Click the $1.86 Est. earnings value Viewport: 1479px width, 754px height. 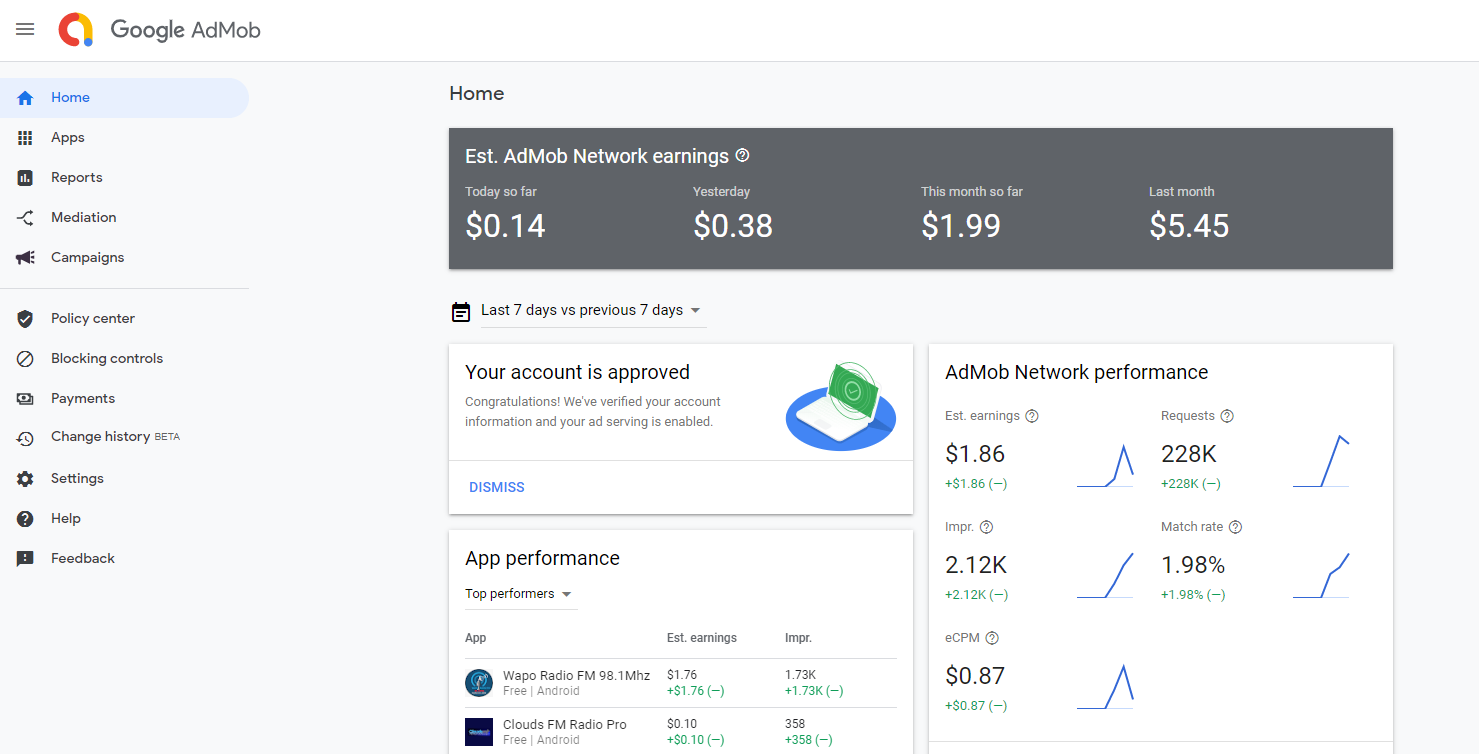click(x=975, y=454)
